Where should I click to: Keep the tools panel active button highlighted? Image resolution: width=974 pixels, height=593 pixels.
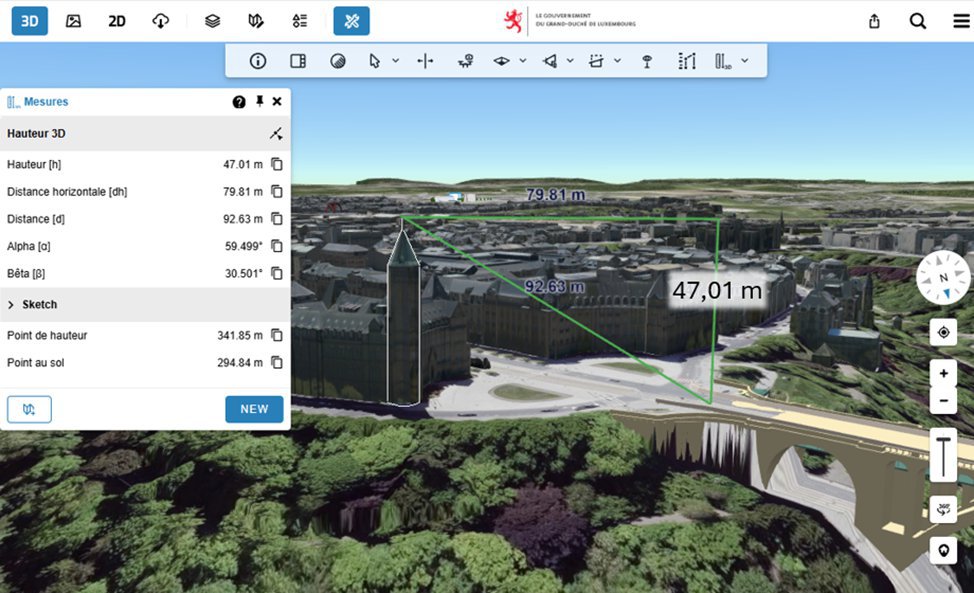coord(351,20)
